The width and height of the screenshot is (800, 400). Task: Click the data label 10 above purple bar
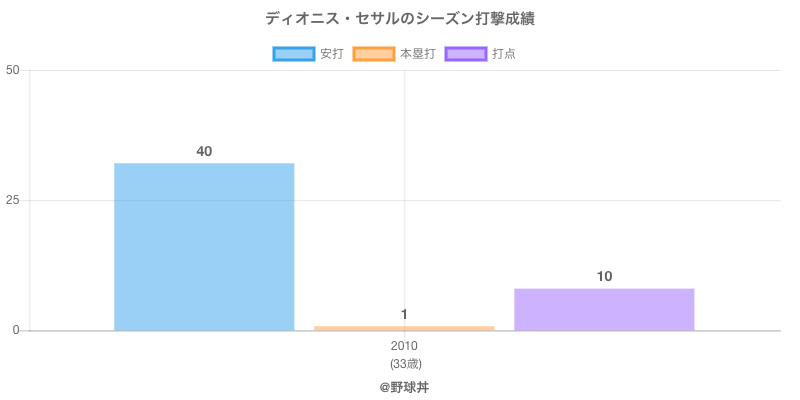pyautogui.click(x=604, y=276)
